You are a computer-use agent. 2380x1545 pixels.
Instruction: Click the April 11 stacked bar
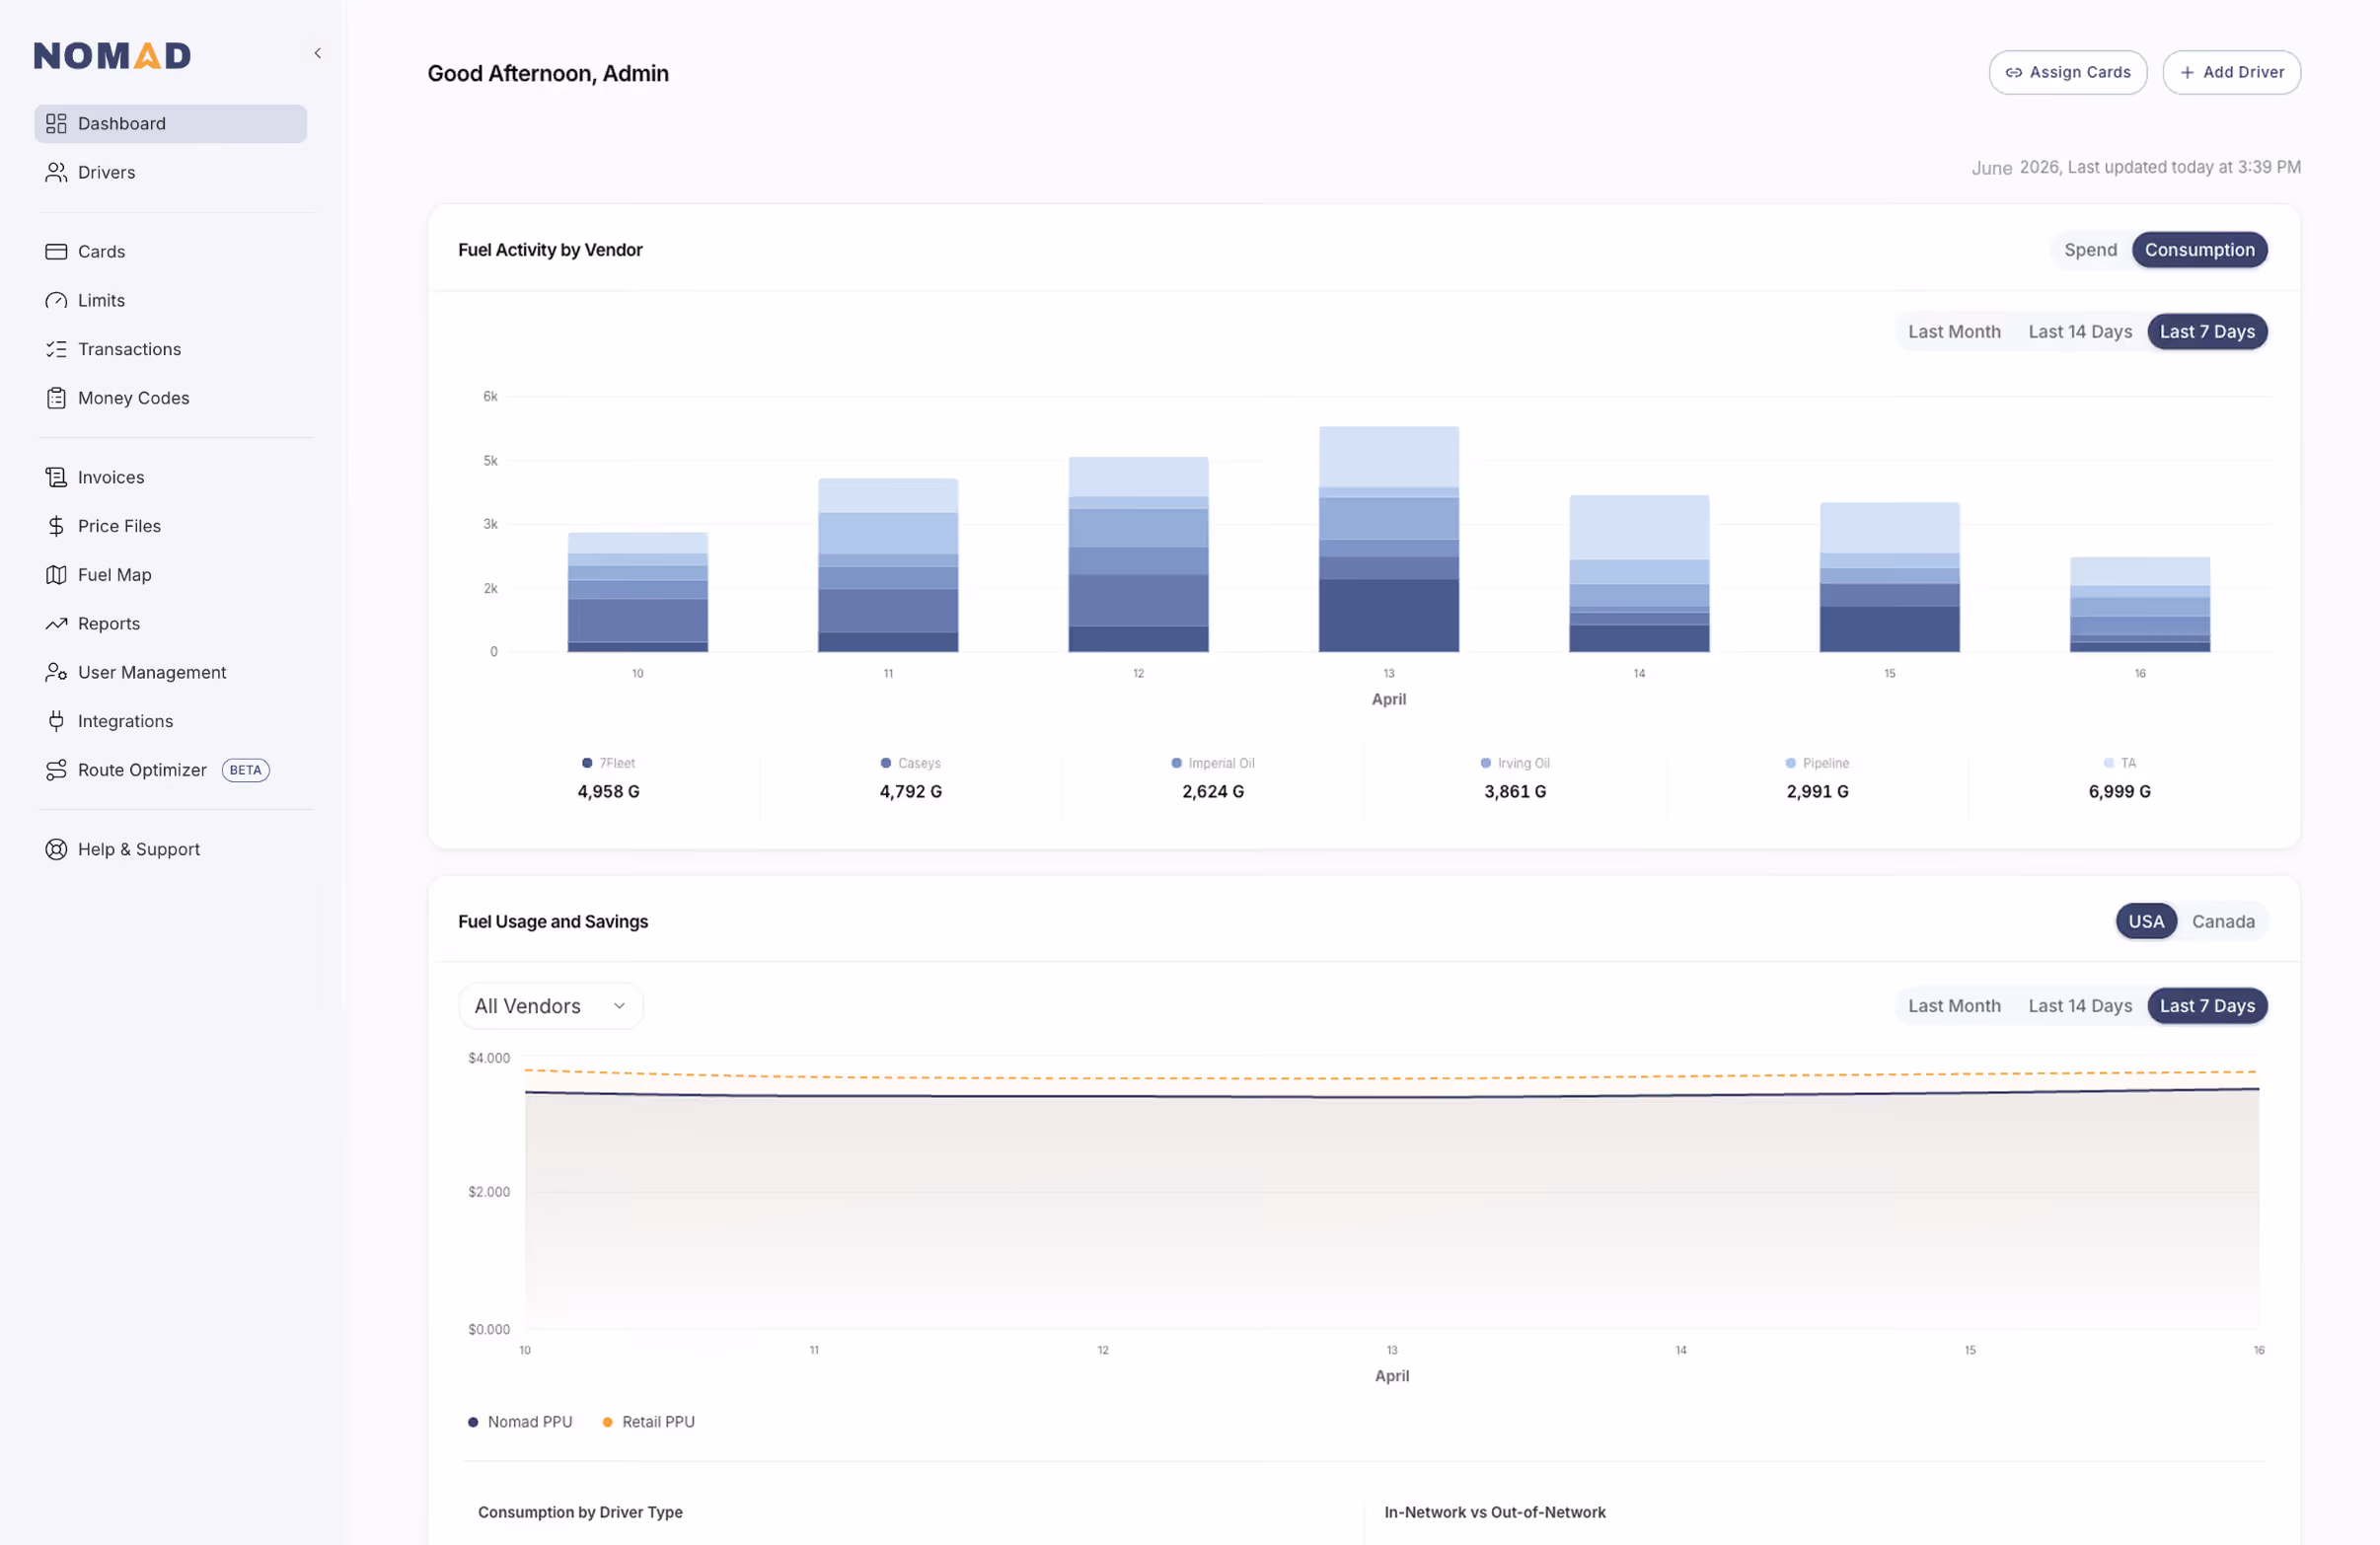click(x=888, y=566)
